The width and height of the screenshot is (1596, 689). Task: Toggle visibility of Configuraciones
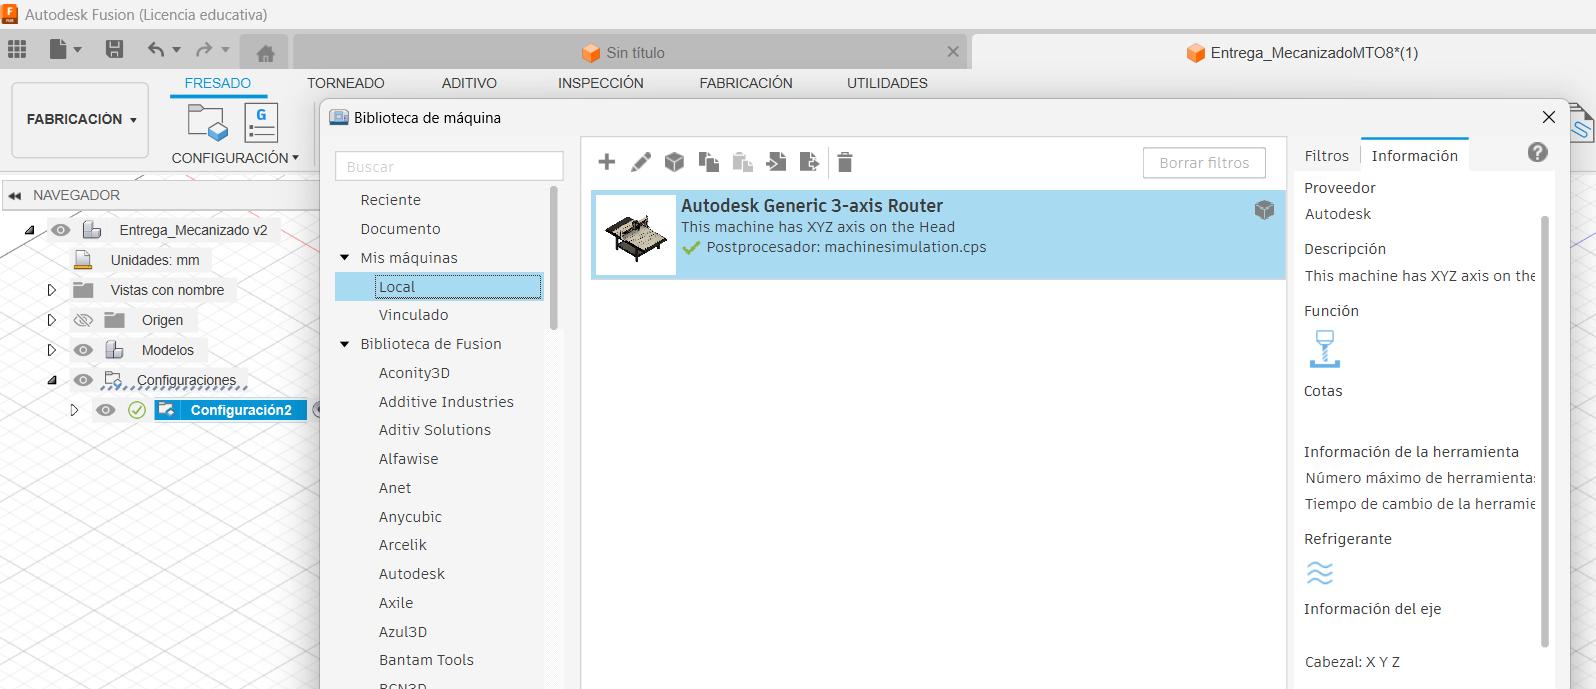83,380
